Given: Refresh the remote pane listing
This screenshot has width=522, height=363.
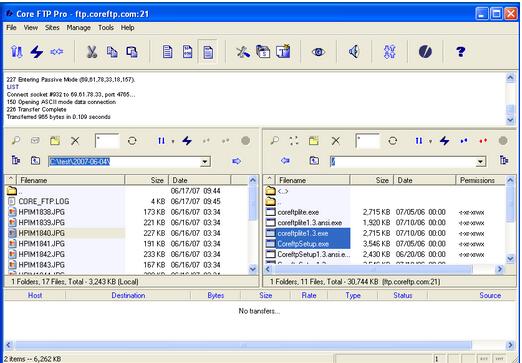Looking at the screenshot, I should [x=393, y=141].
